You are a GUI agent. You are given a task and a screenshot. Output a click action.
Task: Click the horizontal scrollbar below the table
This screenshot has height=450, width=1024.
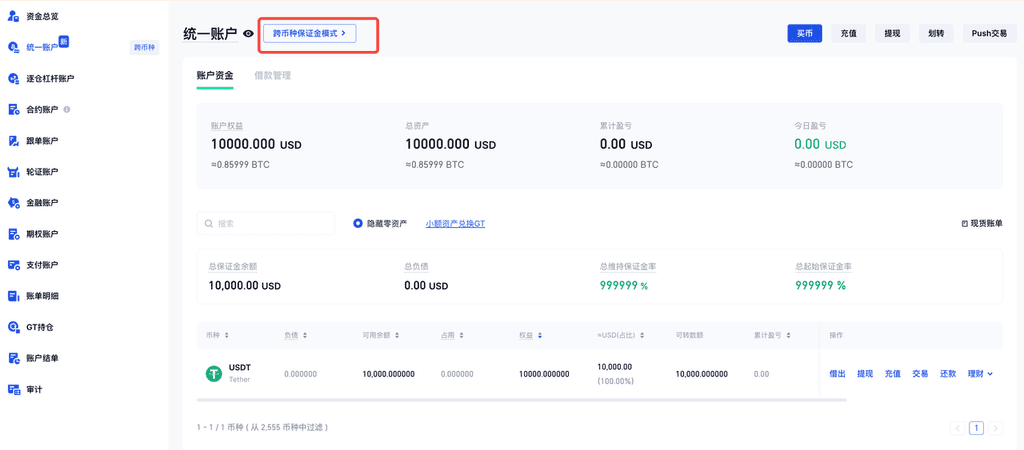(x=520, y=400)
